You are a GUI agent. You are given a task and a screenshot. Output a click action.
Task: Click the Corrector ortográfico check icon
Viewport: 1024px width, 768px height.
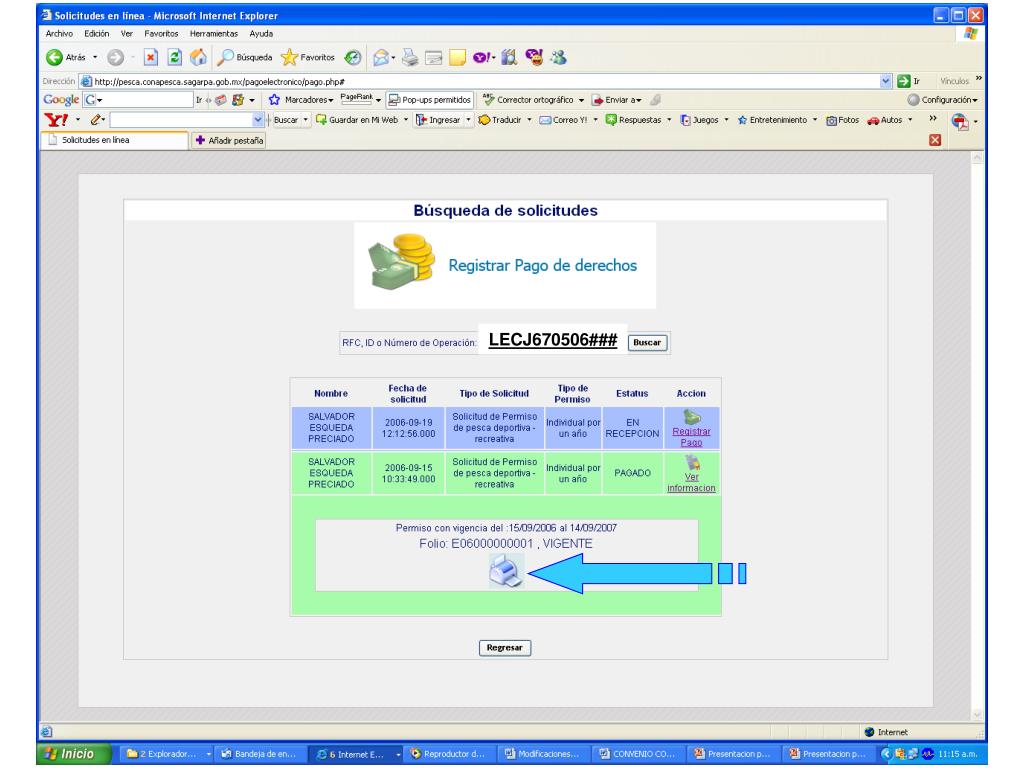[x=488, y=99]
